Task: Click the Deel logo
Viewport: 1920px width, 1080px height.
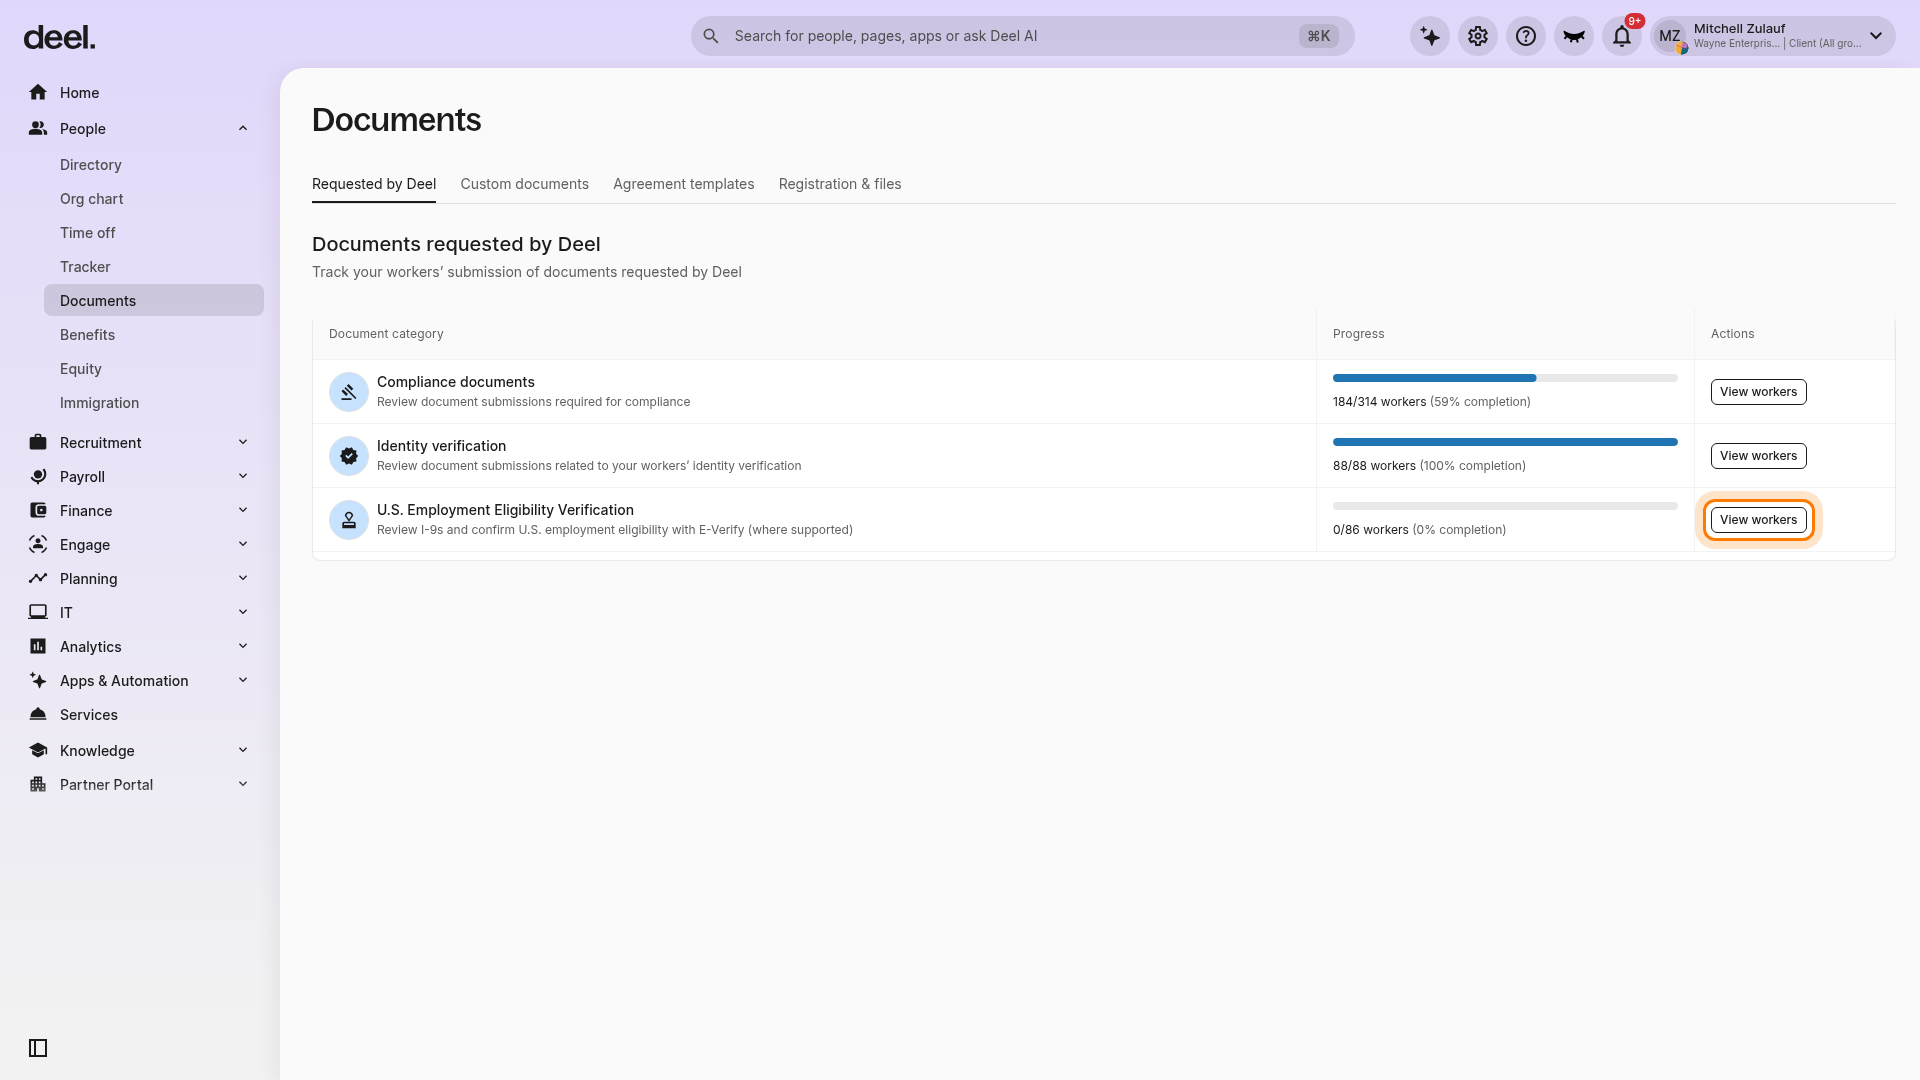Action: [59, 38]
